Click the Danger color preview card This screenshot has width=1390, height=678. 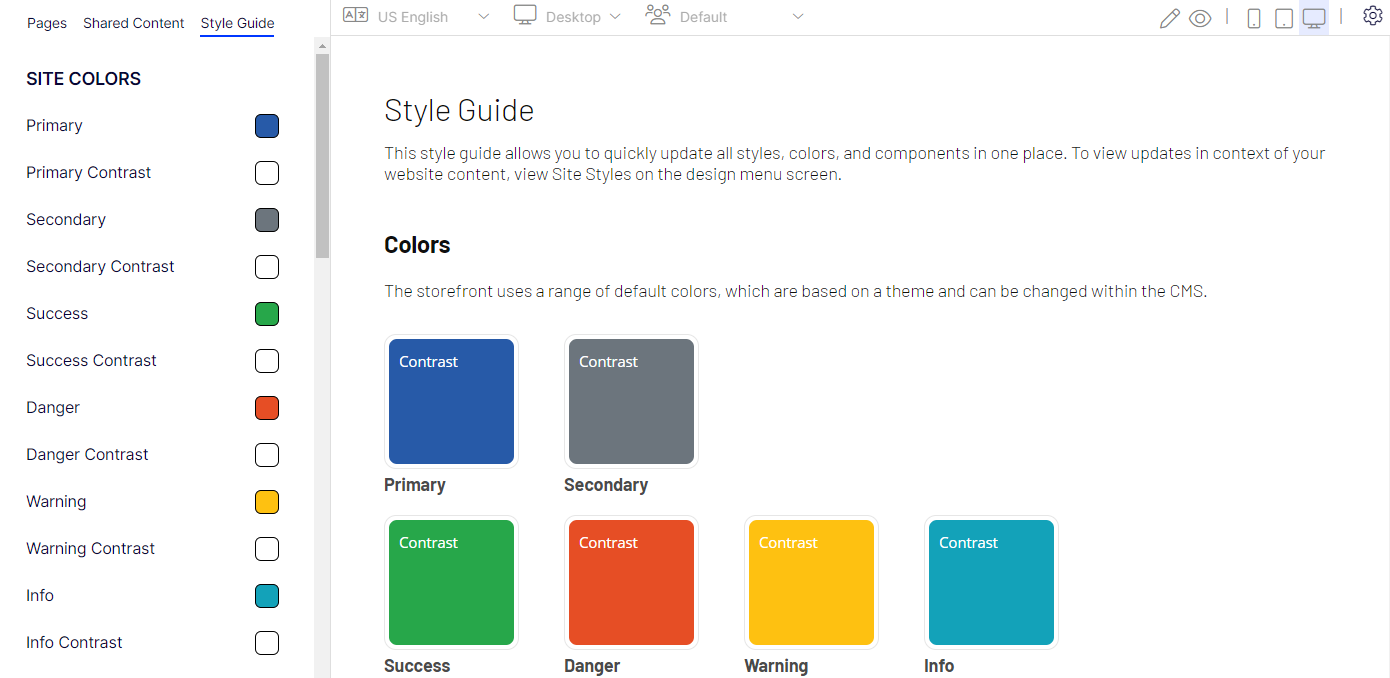(x=631, y=582)
